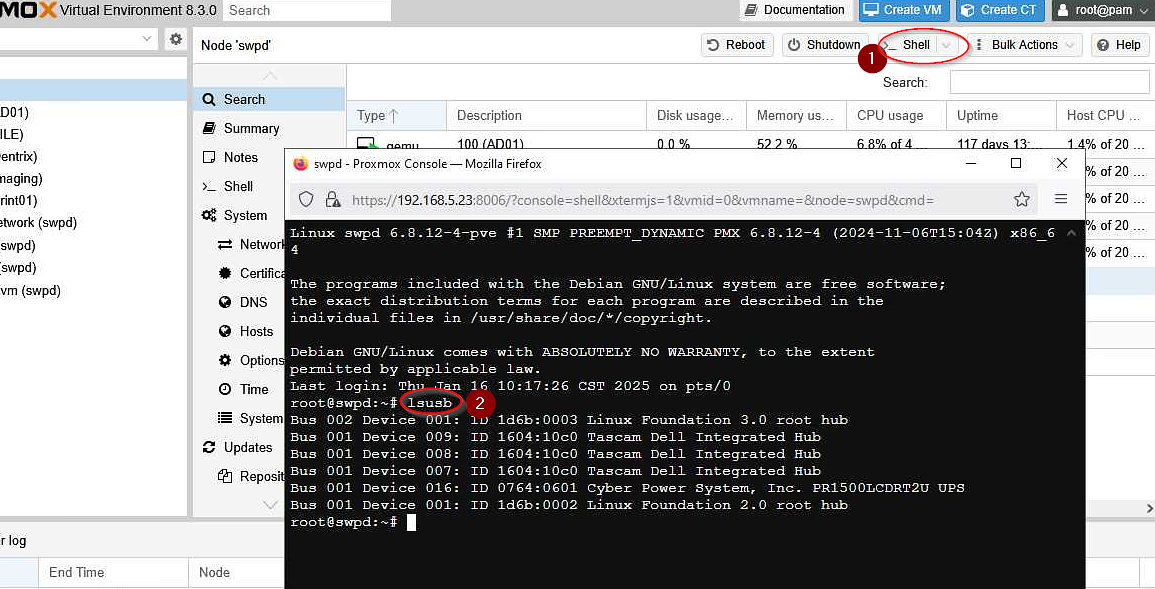Click the Certificates badge icon

pyautogui.click(x=225, y=273)
